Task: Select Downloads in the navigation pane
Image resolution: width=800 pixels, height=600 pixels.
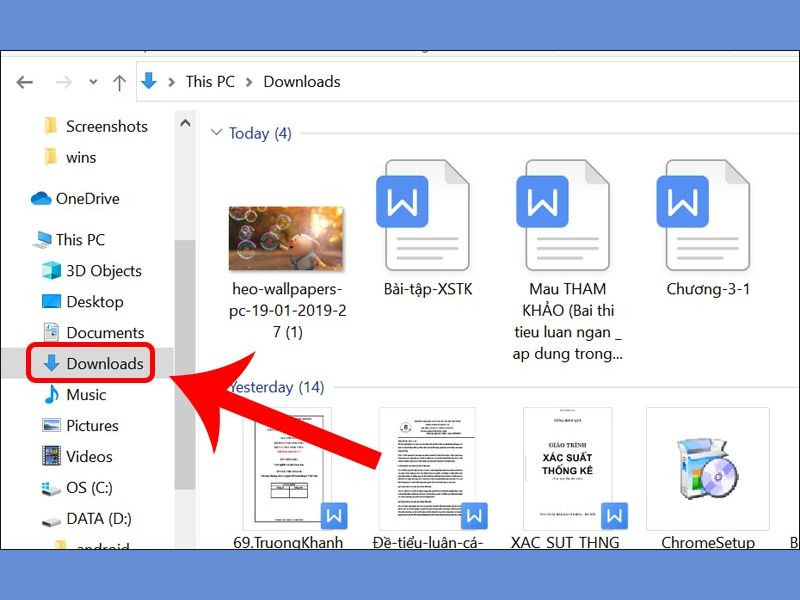Action: 92,363
